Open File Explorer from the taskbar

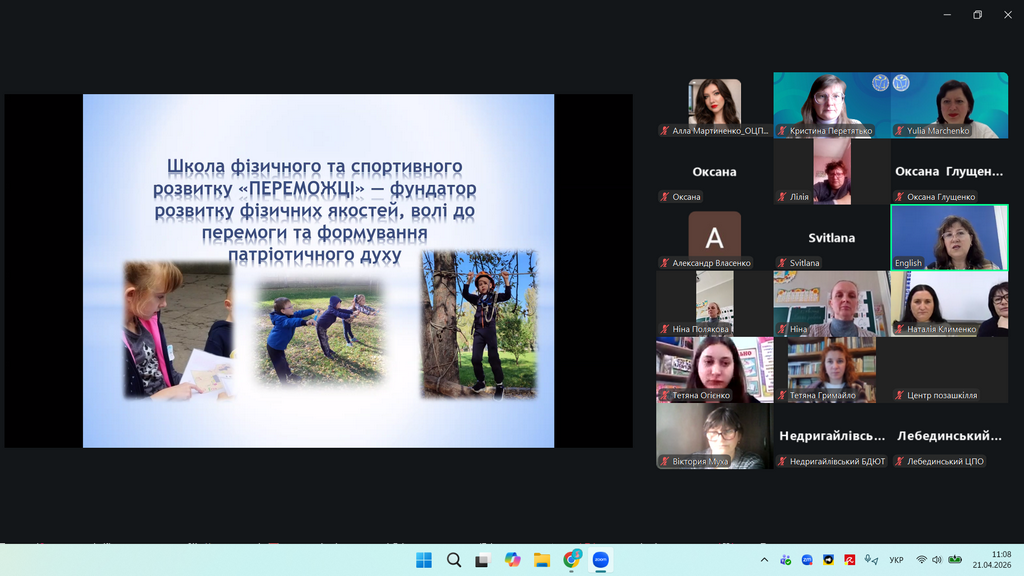pos(541,560)
